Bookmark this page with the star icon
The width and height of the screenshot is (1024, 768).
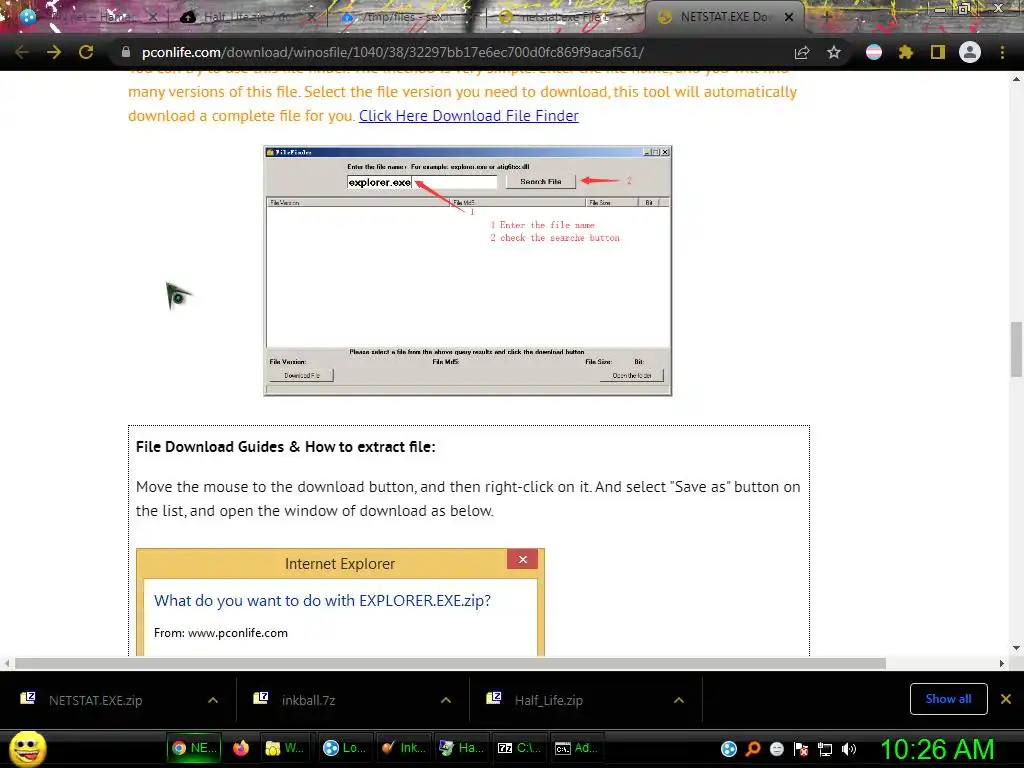pos(833,52)
